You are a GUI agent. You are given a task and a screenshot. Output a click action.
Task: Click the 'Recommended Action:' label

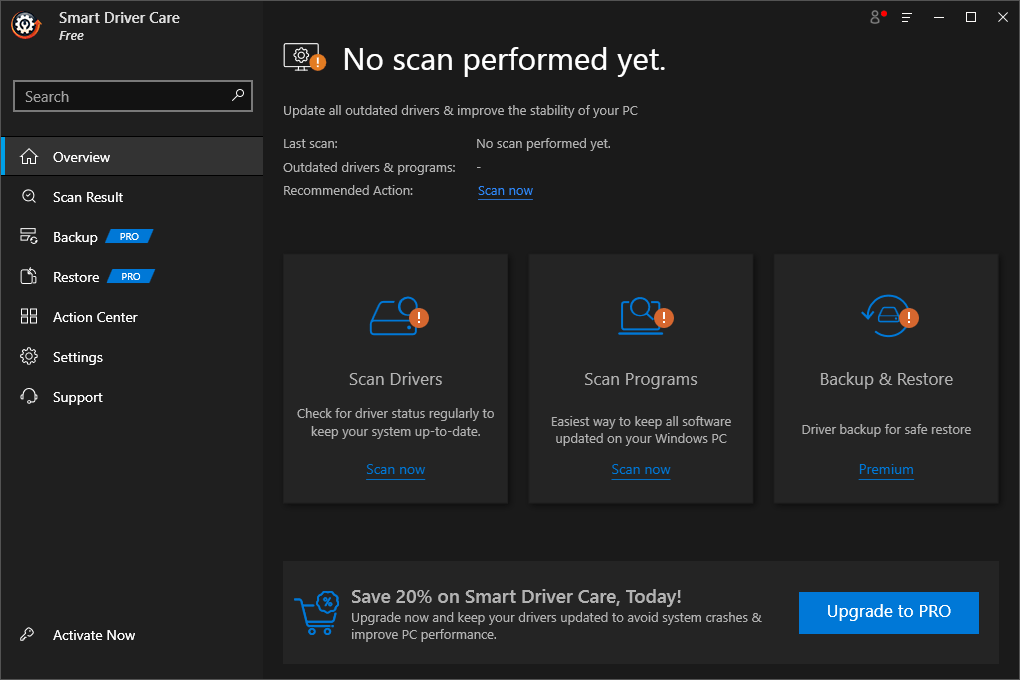tap(348, 191)
